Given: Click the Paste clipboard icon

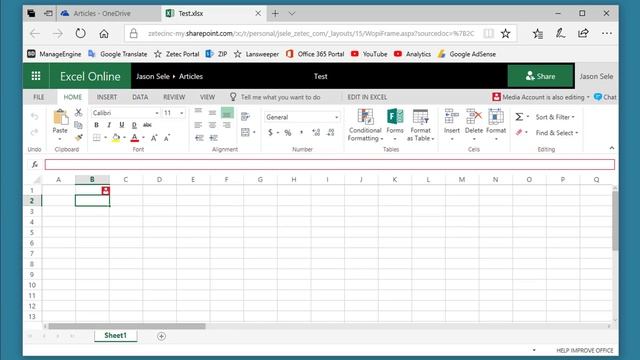Looking at the screenshot, I should click(x=60, y=118).
